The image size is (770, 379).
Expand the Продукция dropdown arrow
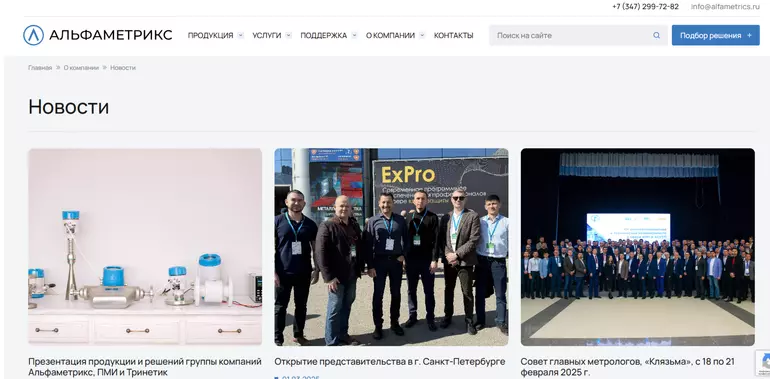pos(241,35)
